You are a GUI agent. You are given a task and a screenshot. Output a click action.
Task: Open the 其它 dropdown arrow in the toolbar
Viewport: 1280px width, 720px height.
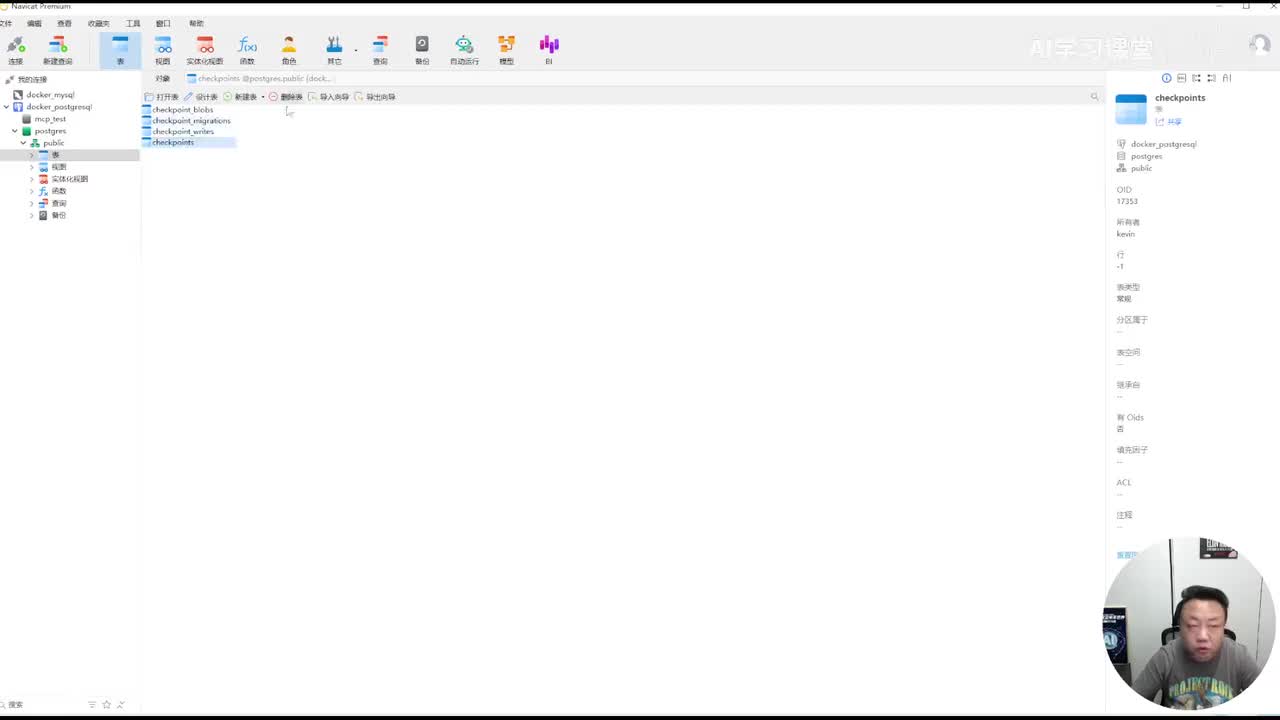(356, 50)
